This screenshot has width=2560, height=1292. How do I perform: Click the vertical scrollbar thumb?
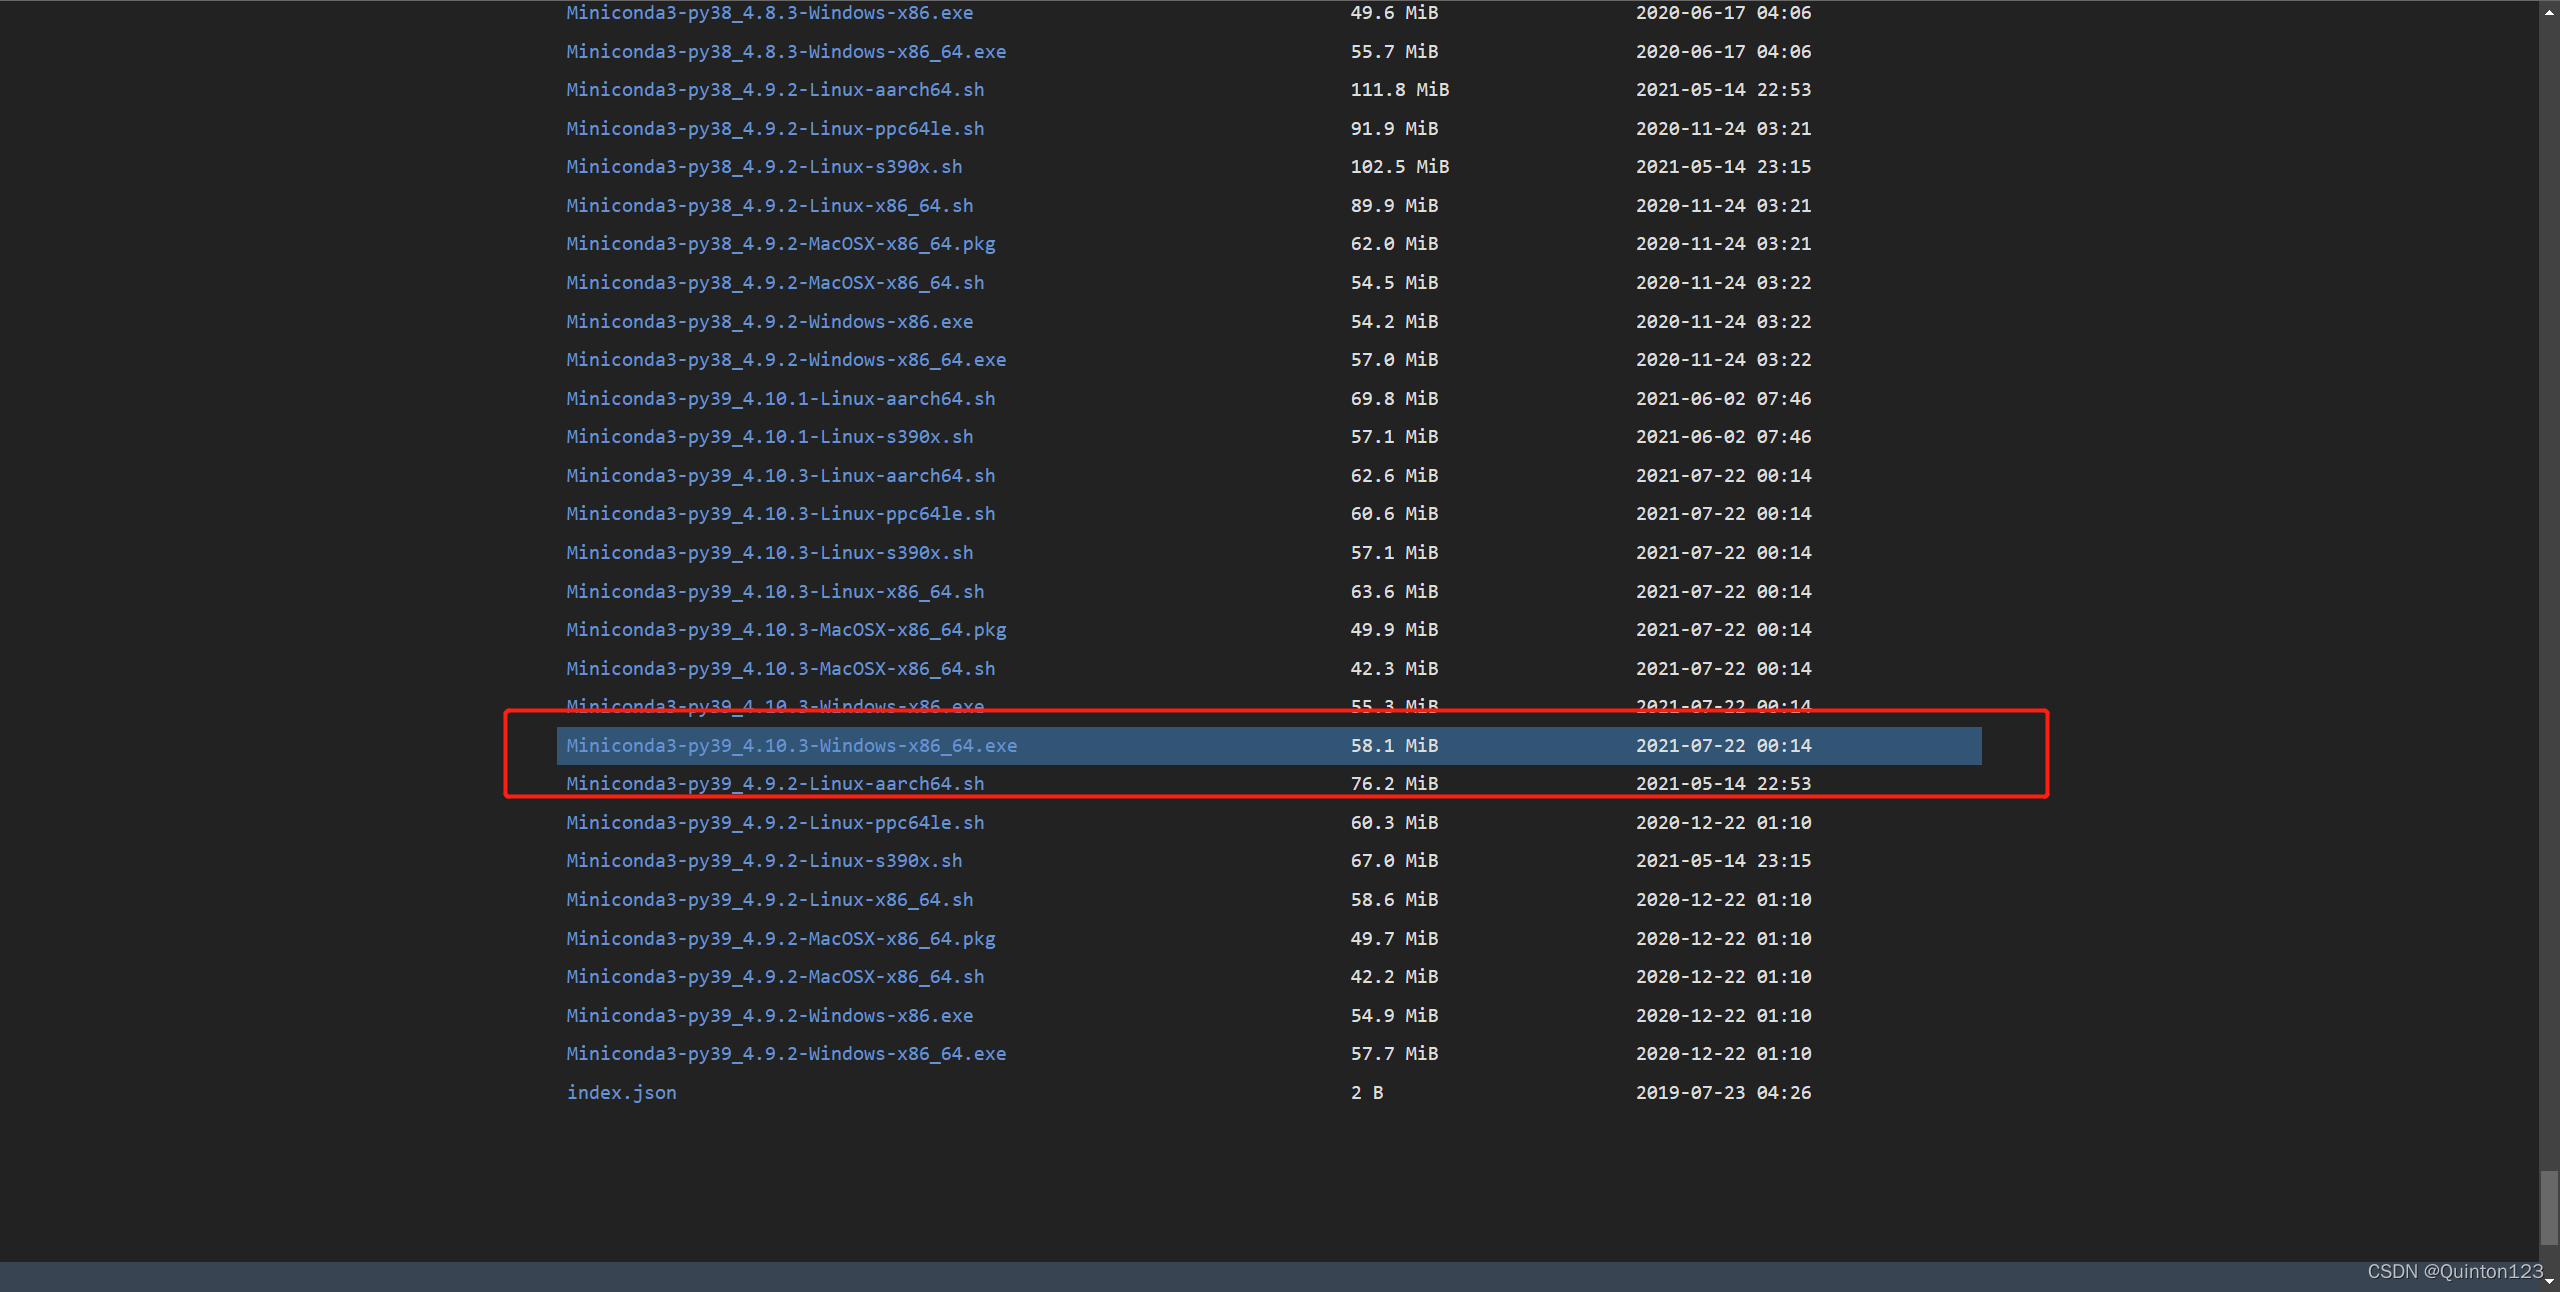point(2548,1208)
